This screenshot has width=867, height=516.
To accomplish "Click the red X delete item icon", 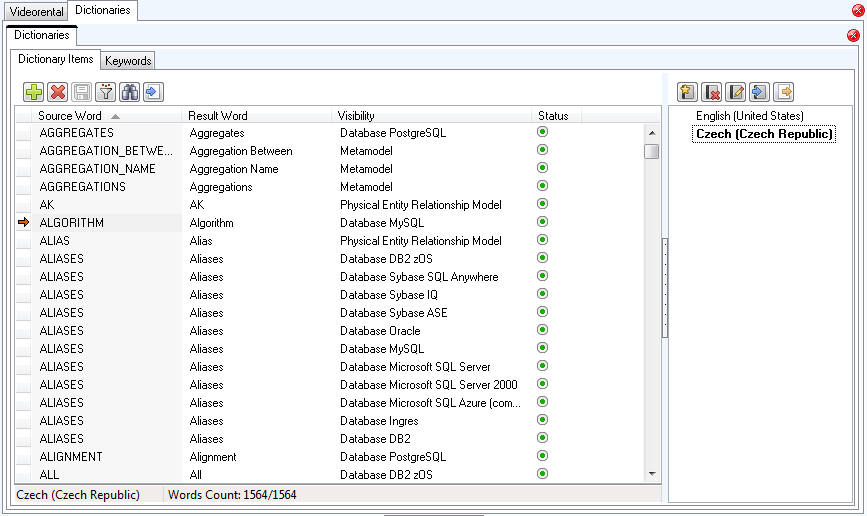I will tap(58, 92).
